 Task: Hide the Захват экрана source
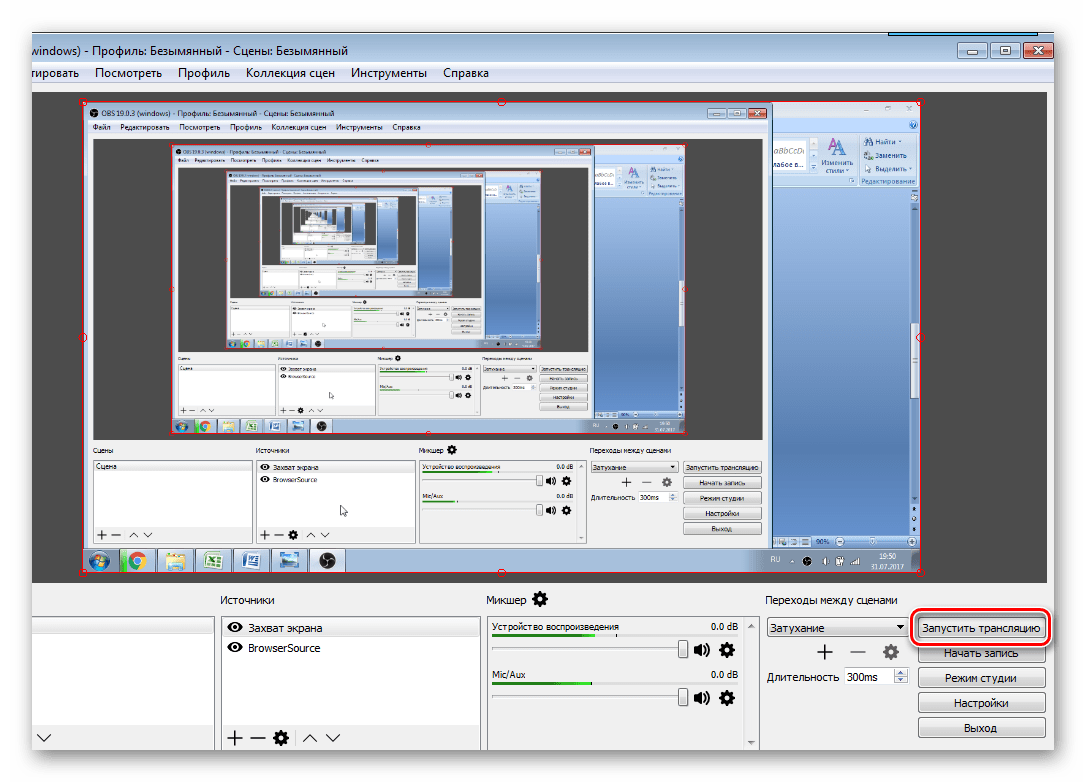[236, 628]
